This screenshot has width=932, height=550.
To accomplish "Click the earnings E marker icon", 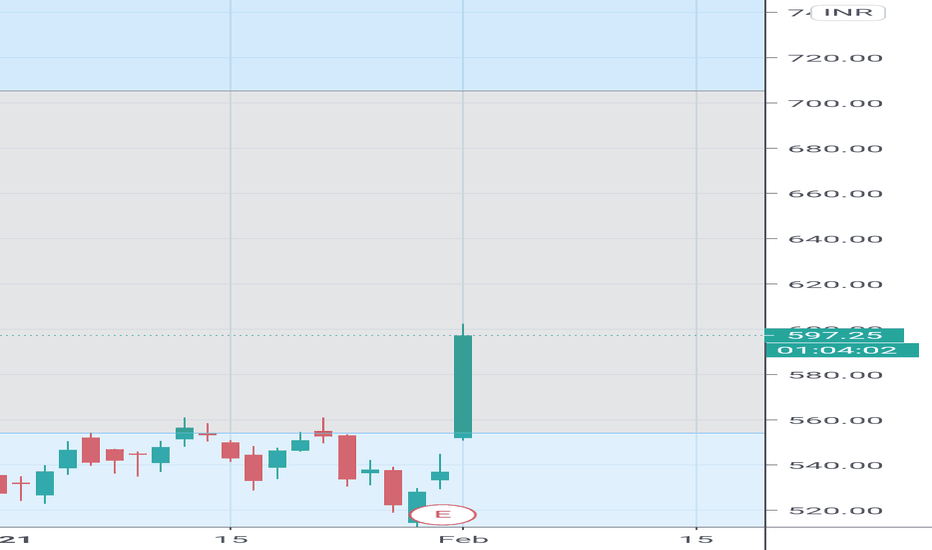I will coord(443,514).
